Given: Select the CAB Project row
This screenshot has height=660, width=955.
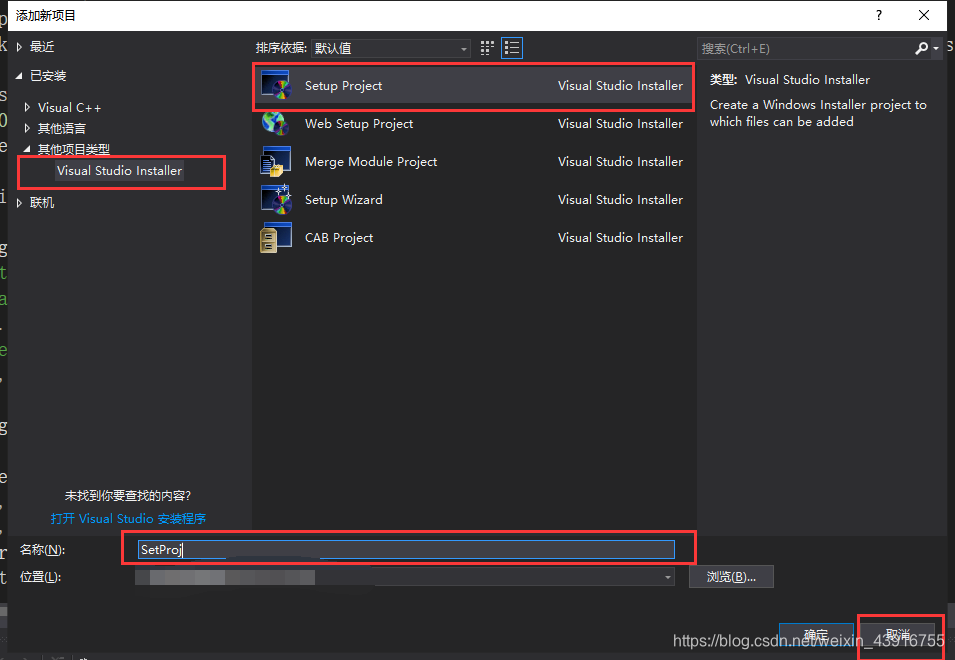Looking at the screenshot, I should (474, 237).
